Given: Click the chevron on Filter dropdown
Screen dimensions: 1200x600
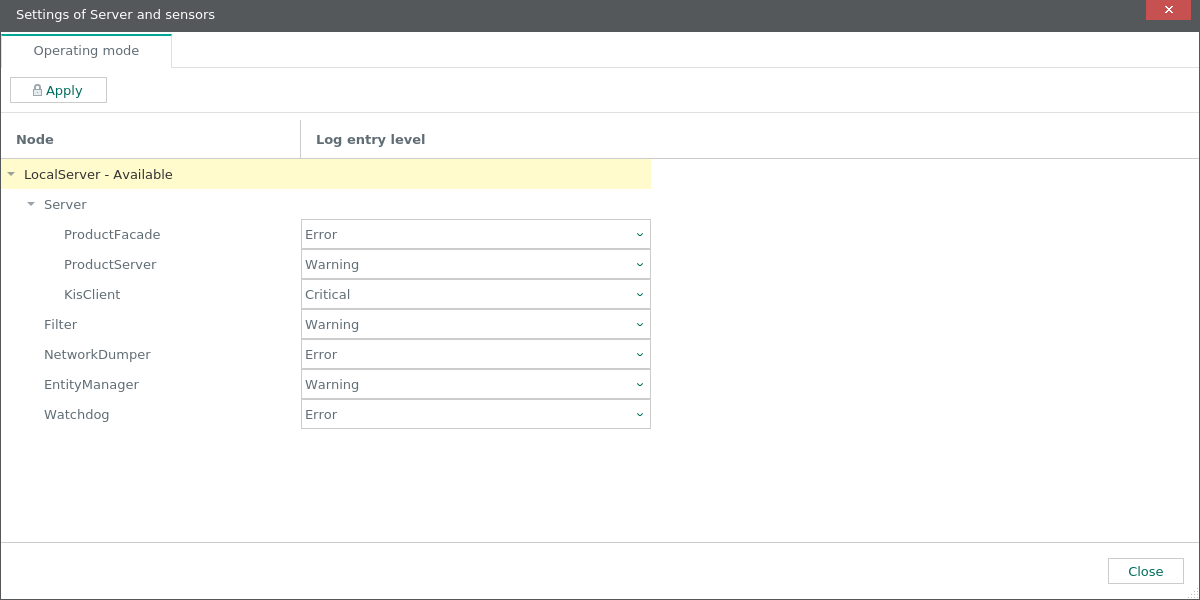Looking at the screenshot, I should (x=639, y=324).
